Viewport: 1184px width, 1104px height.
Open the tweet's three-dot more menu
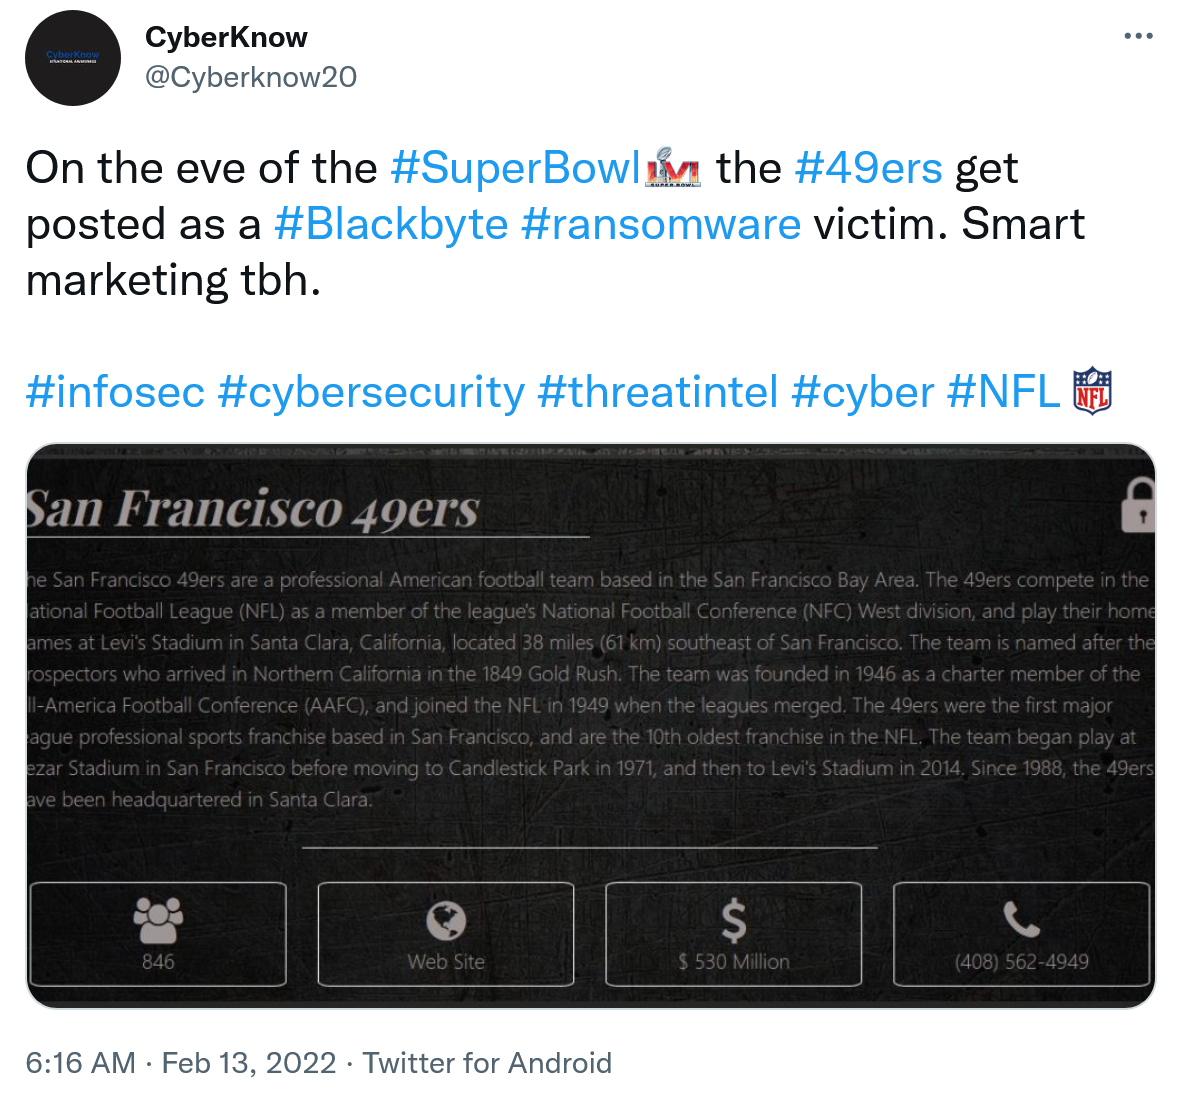(x=1138, y=36)
